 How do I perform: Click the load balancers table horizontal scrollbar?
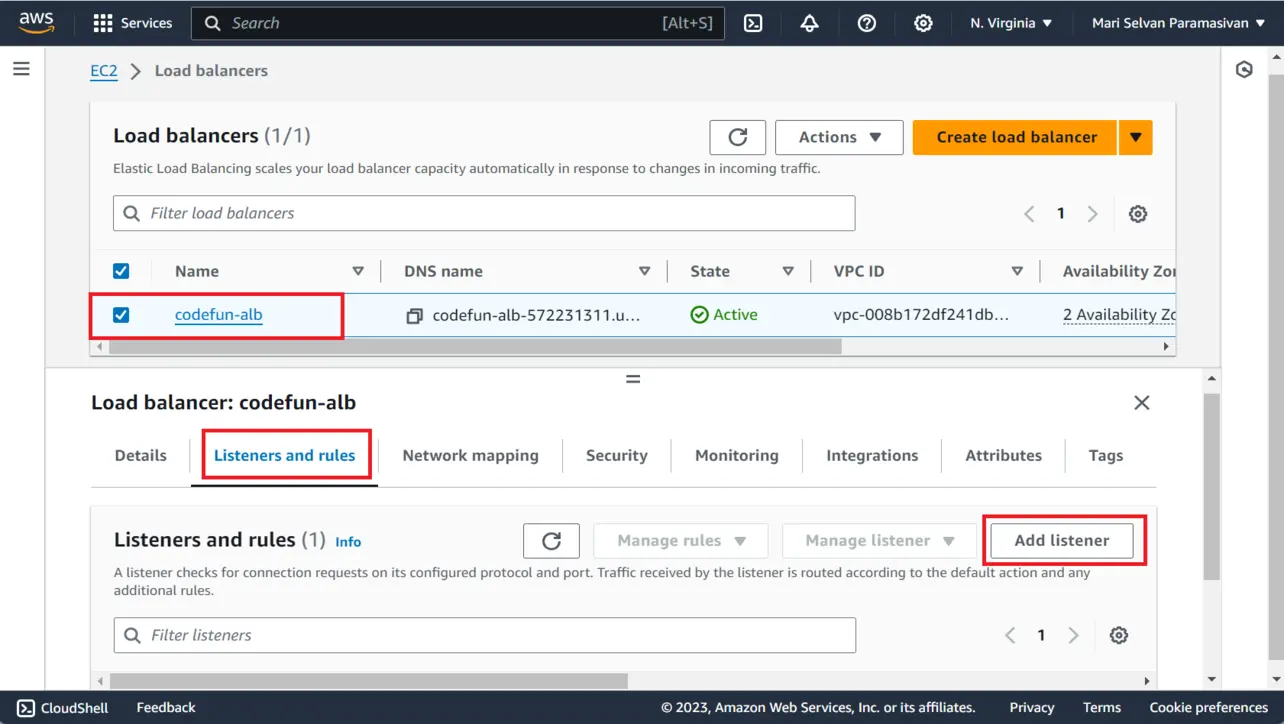[475, 346]
